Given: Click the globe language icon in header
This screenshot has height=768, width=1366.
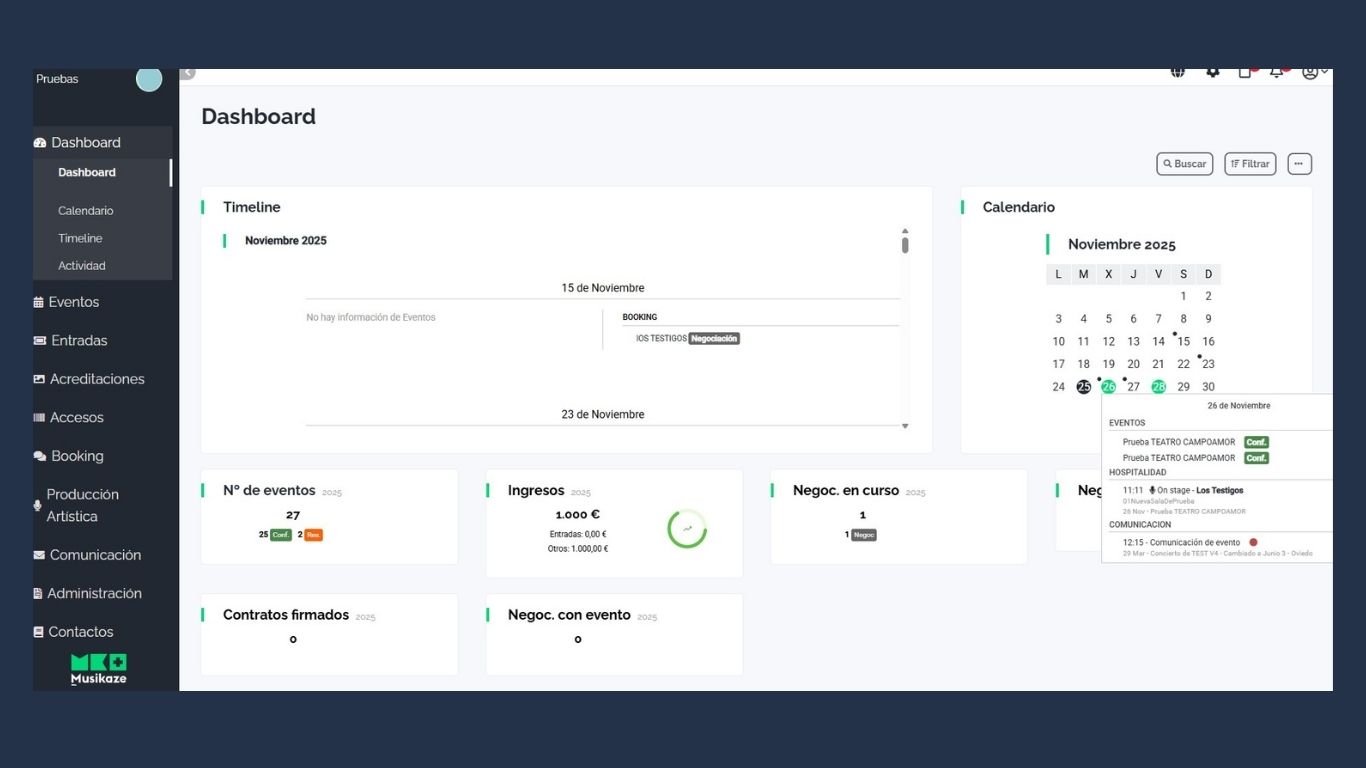Looking at the screenshot, I should 1178,72.
